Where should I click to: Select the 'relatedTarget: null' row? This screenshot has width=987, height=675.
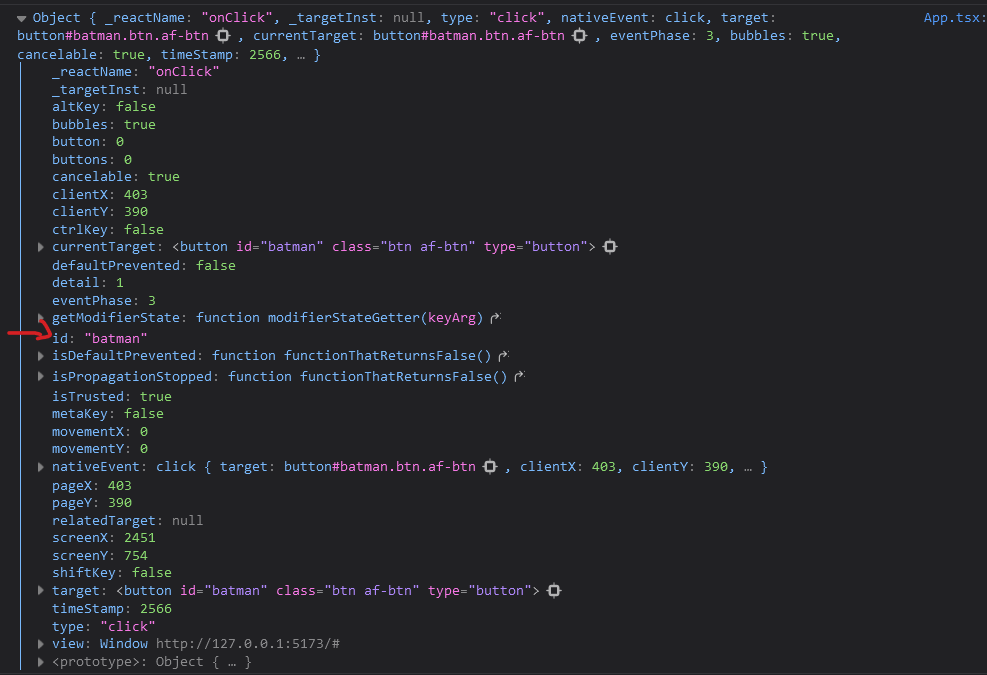click(x=128, y=521)
